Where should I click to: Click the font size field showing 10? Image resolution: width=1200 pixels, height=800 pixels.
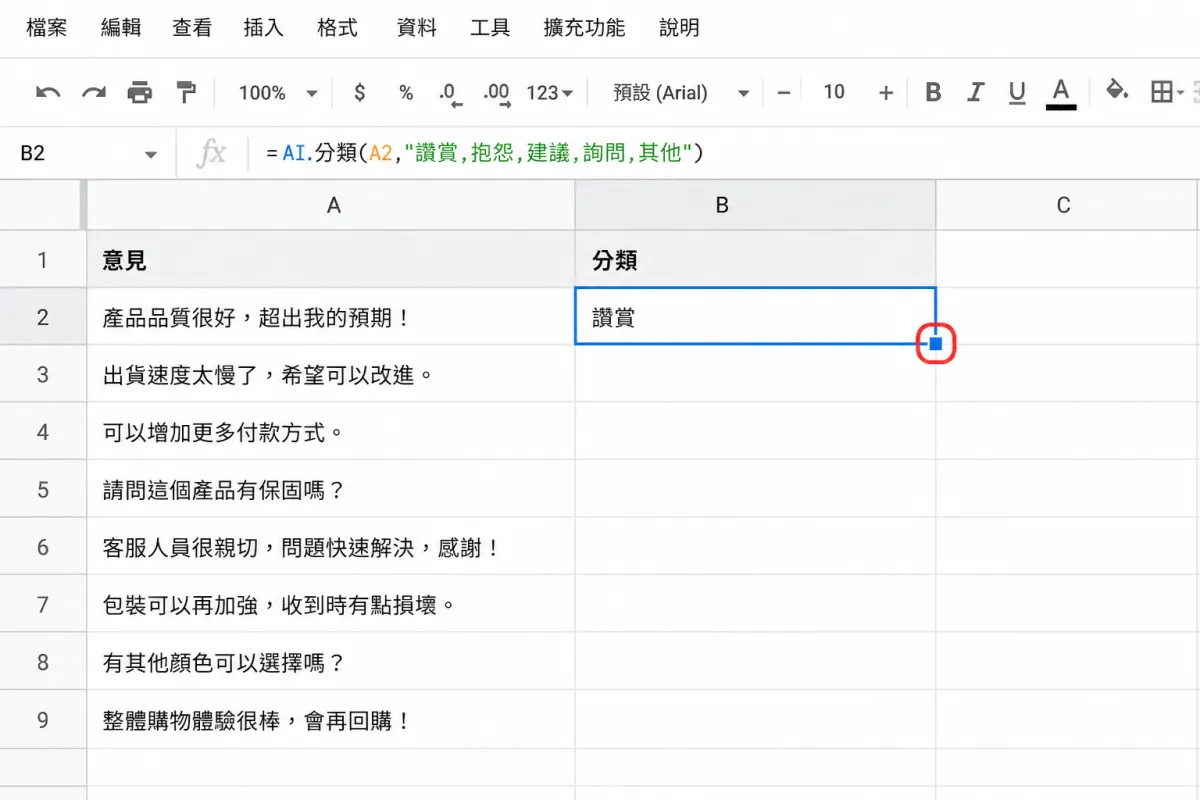(x=834, y=93)
